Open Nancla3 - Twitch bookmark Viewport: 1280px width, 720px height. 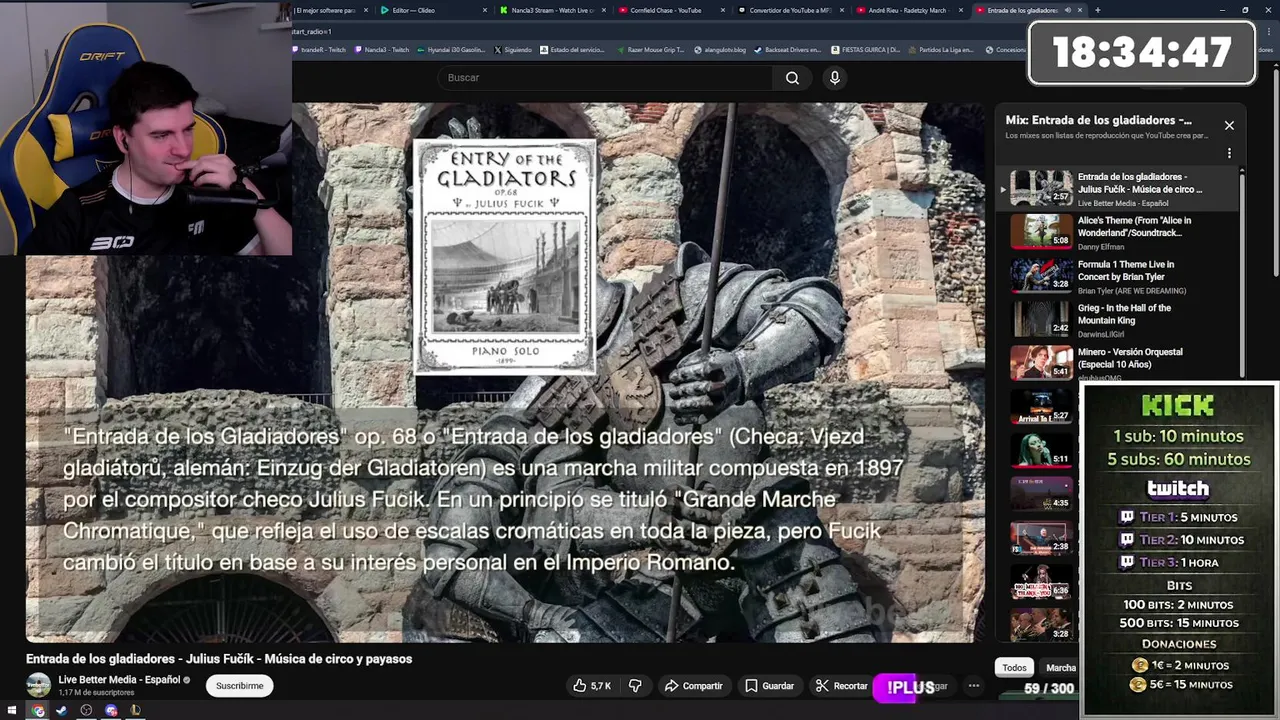coord(382,49)
